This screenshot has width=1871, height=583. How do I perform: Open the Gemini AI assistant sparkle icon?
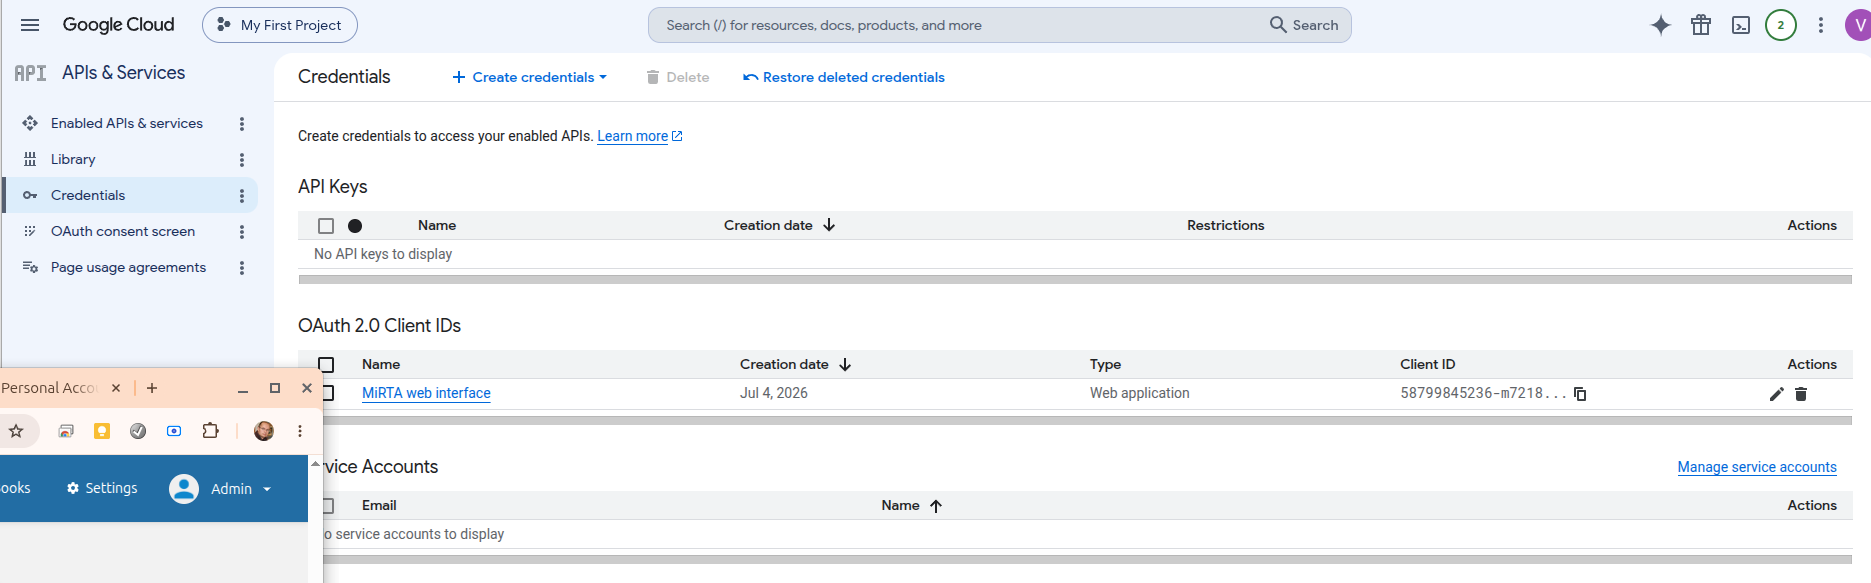(x=1661, y=25)
